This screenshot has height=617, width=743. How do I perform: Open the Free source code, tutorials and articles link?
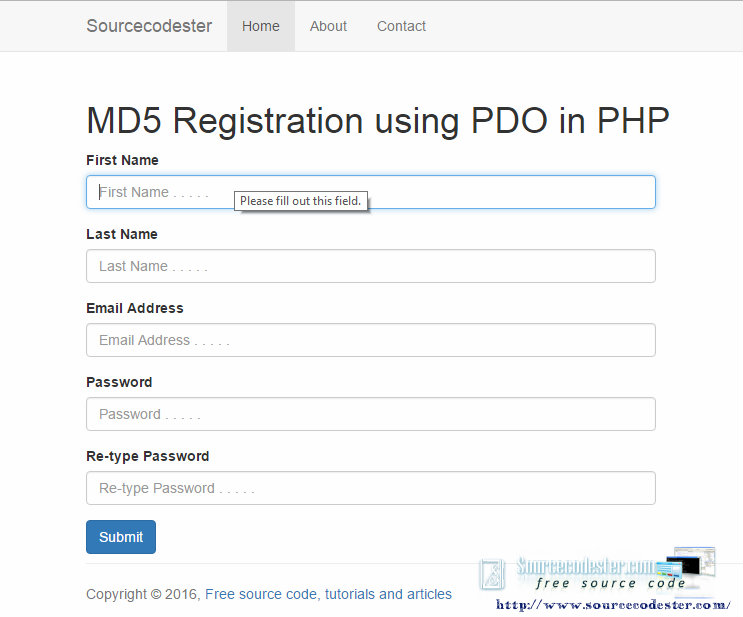(x=328, y=594)
